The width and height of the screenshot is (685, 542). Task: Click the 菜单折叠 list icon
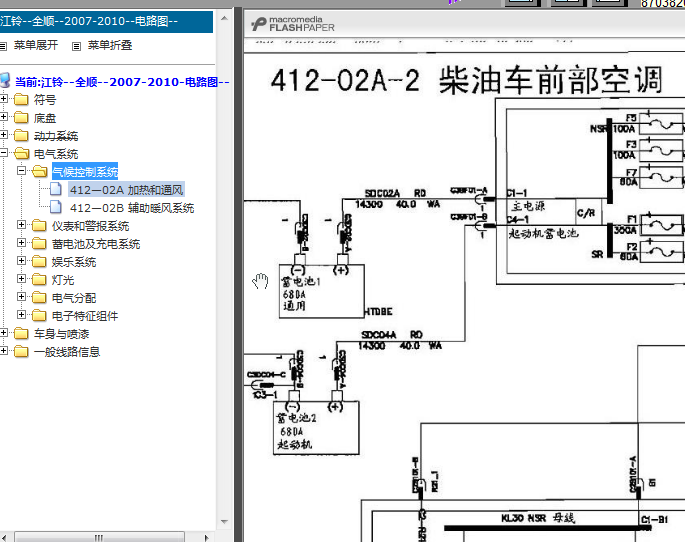[76, 46]
